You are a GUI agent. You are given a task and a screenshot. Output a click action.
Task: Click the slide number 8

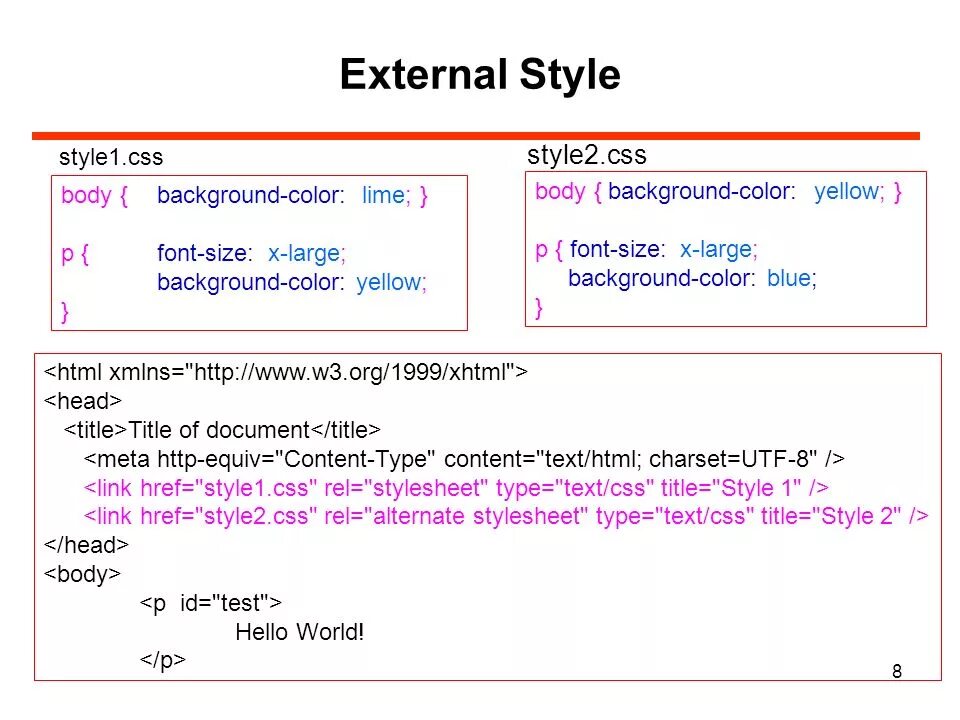pyautogui.click(x=897, y=672)
